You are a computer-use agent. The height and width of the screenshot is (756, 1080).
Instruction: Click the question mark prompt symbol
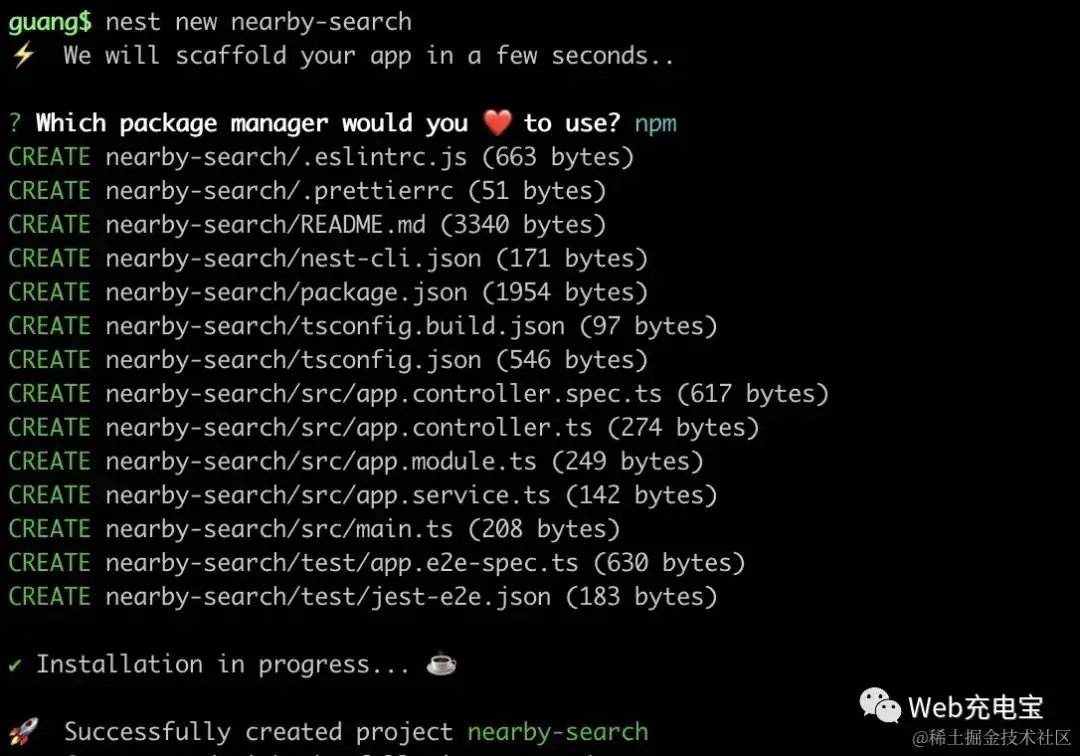[15, 123]
